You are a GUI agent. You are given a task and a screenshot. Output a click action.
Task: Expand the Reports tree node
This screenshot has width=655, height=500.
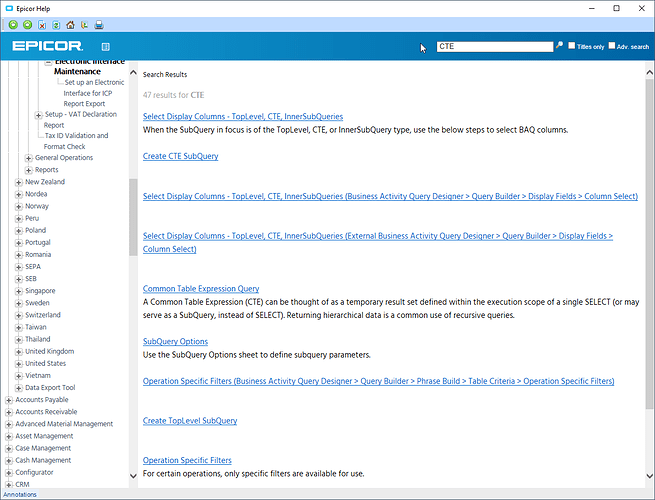28,170
